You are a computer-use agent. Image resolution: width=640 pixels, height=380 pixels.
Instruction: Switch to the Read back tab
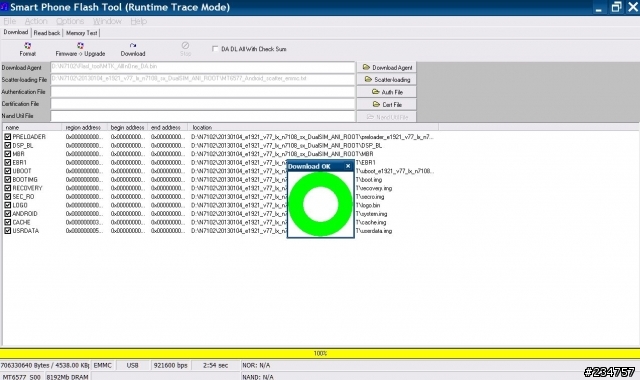(x=47, y=33)
